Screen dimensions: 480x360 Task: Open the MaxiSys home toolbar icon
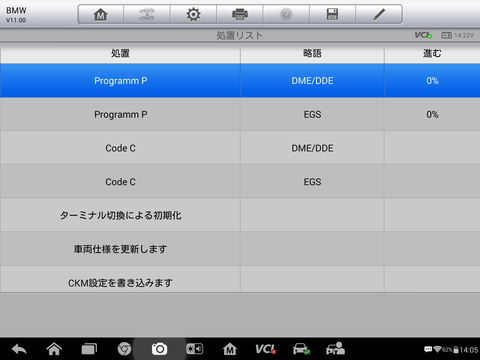100,14
